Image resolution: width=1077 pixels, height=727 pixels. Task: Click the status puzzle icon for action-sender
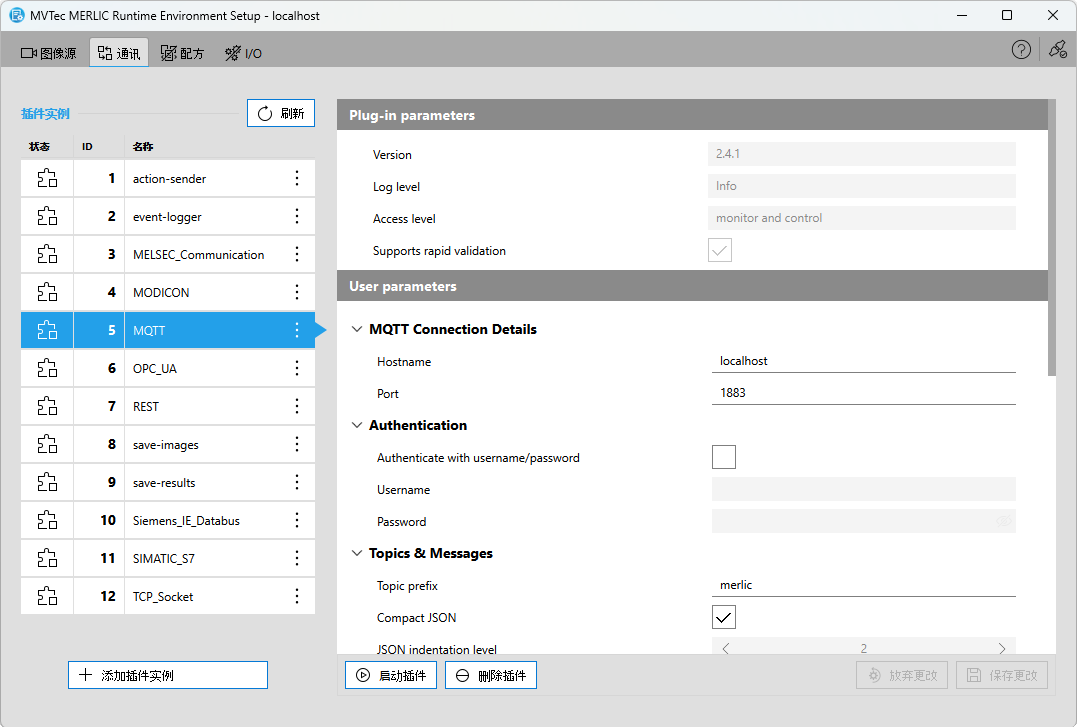47,179
